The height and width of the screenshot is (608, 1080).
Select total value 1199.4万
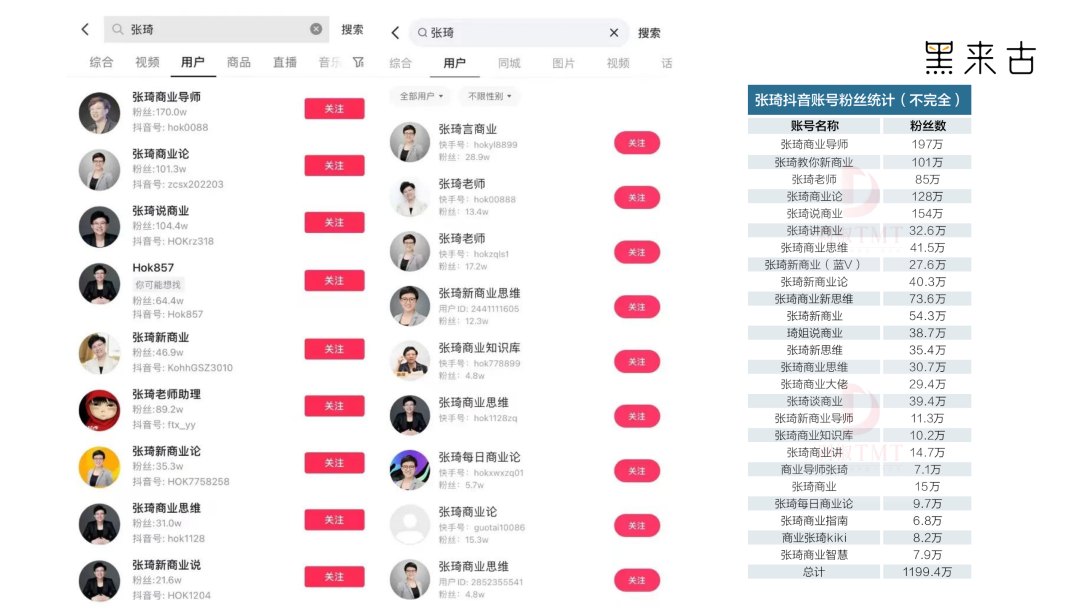927,572
